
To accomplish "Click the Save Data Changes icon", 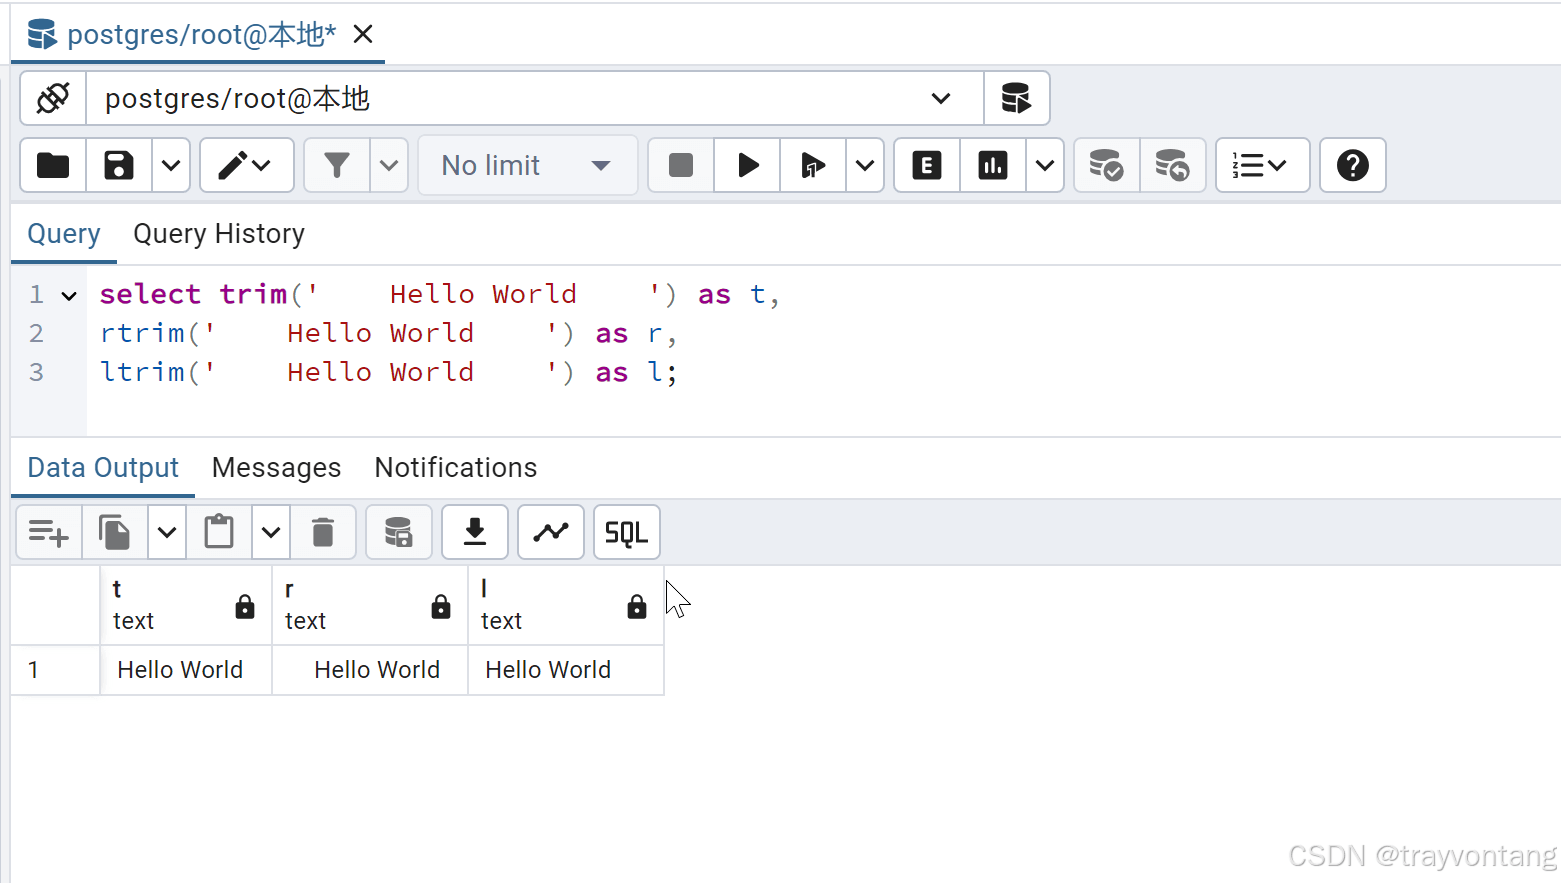I will pos(399,533).
